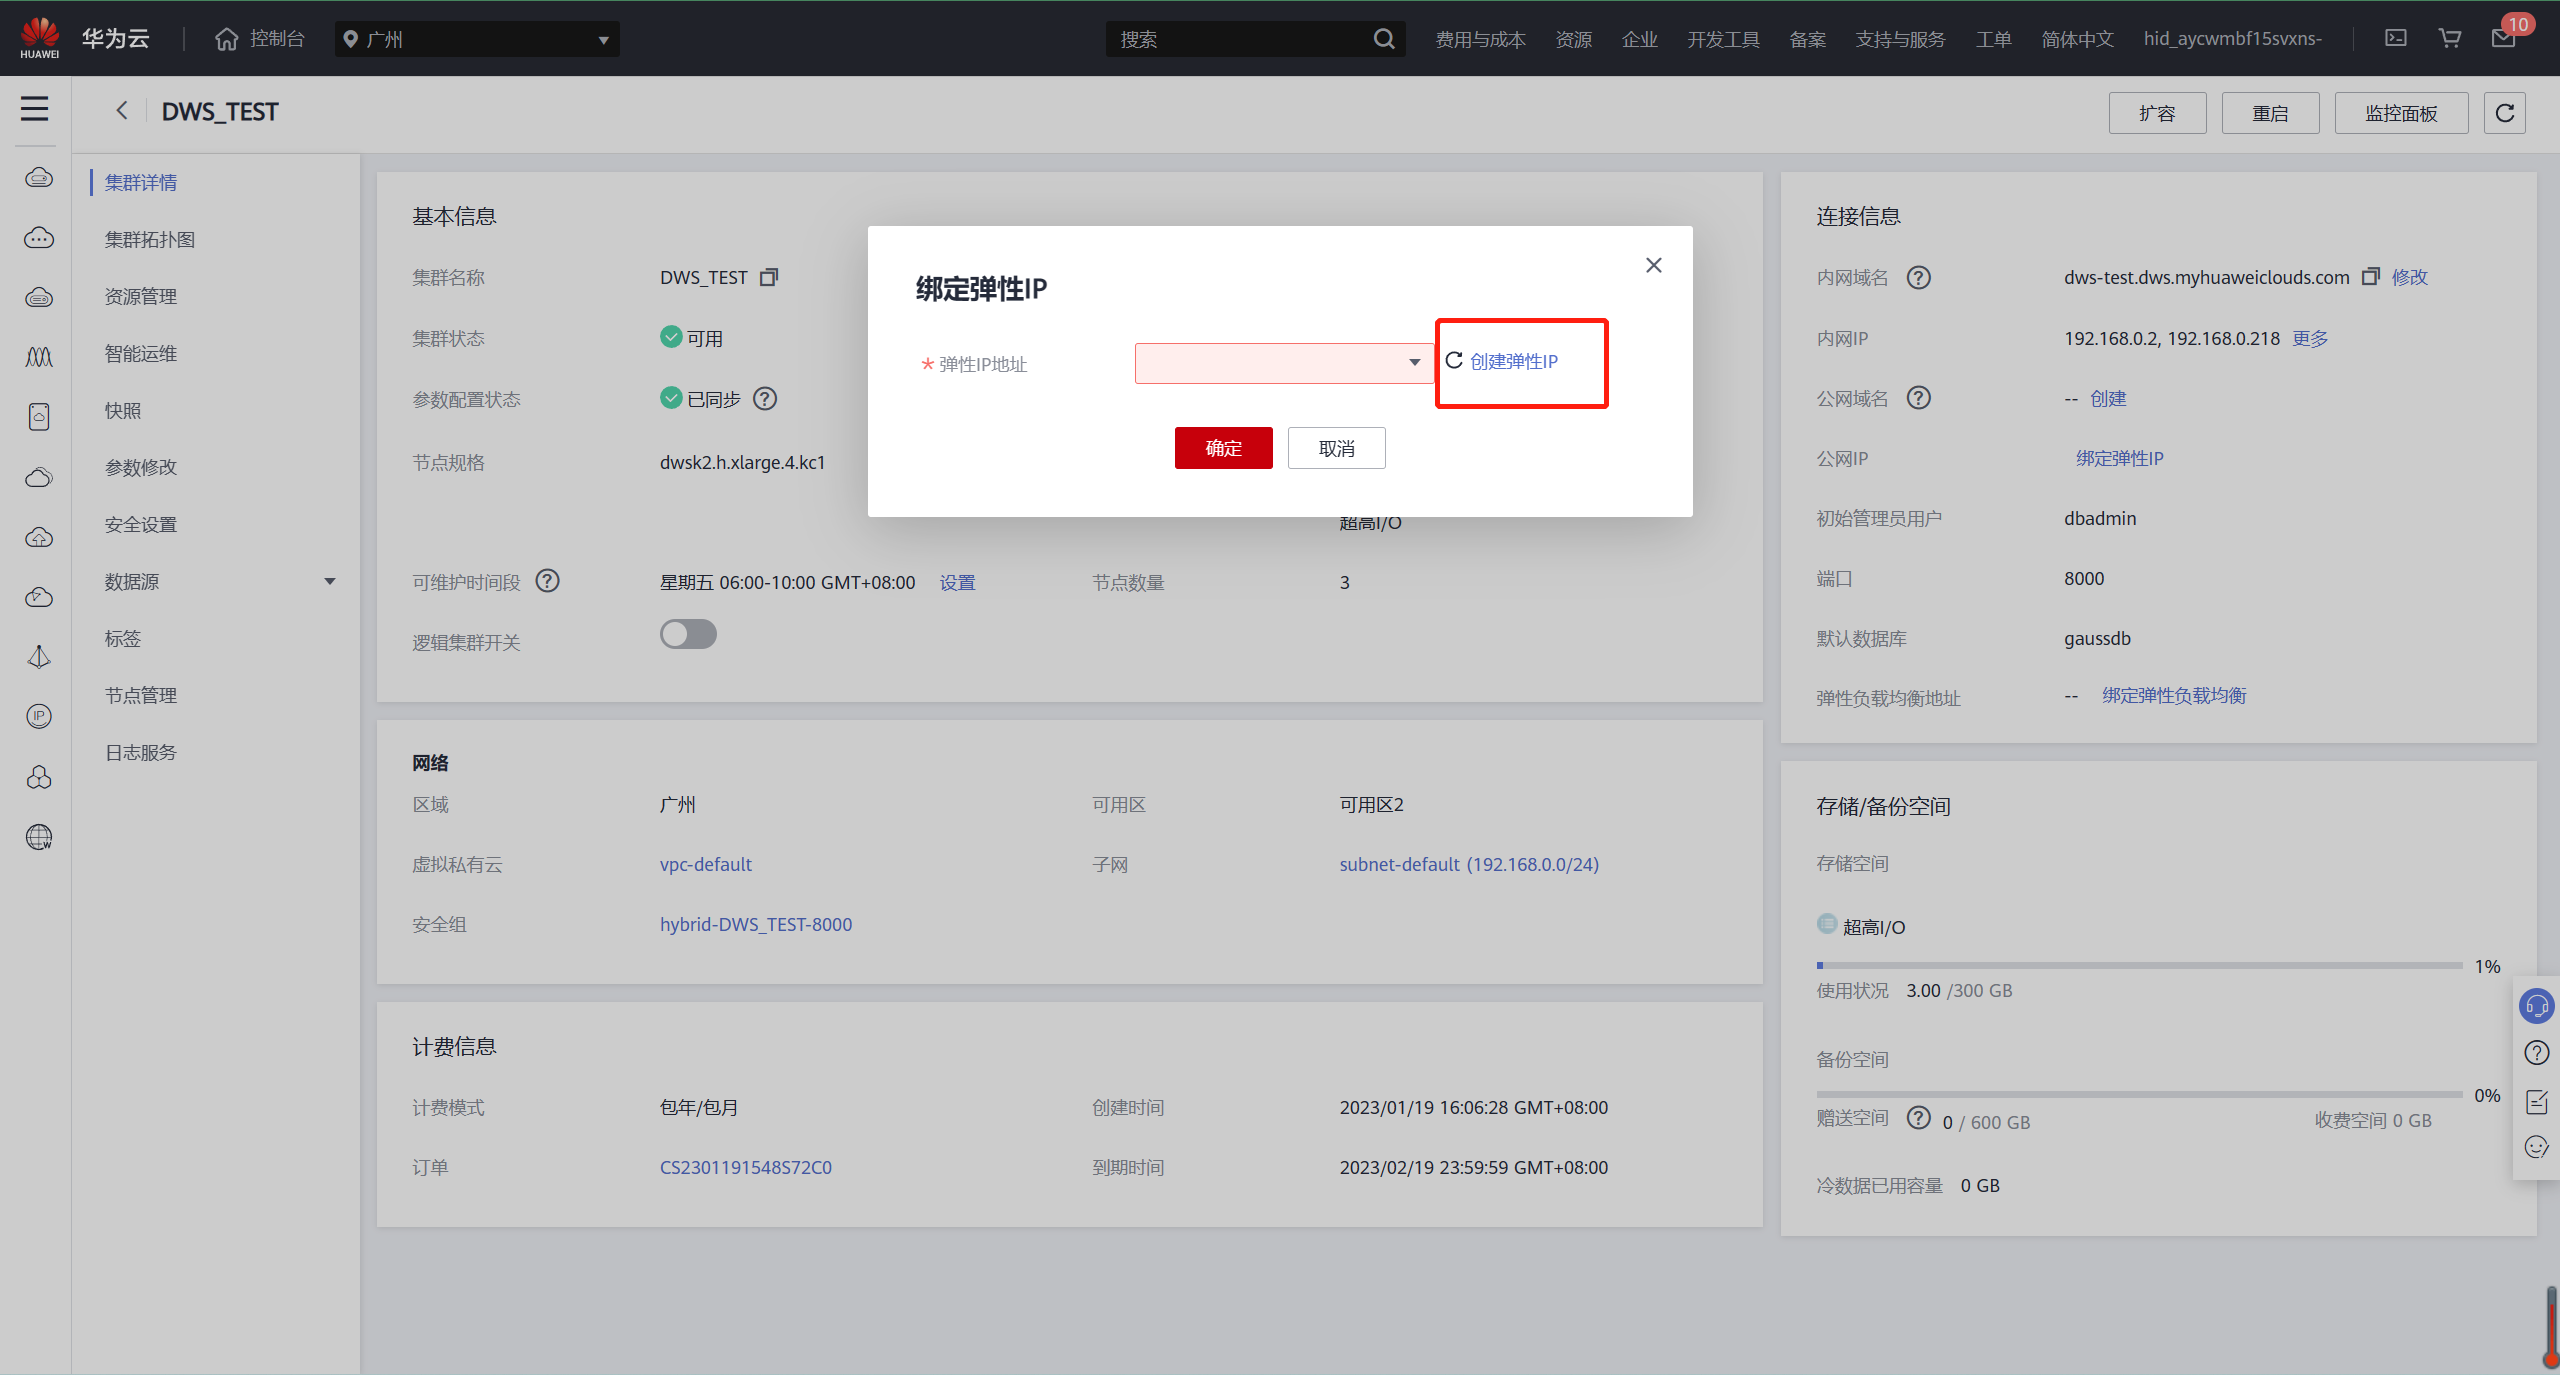Click the top search input field
The width and height of the screenshot is (2560, 1375).
click(1240, 39)
